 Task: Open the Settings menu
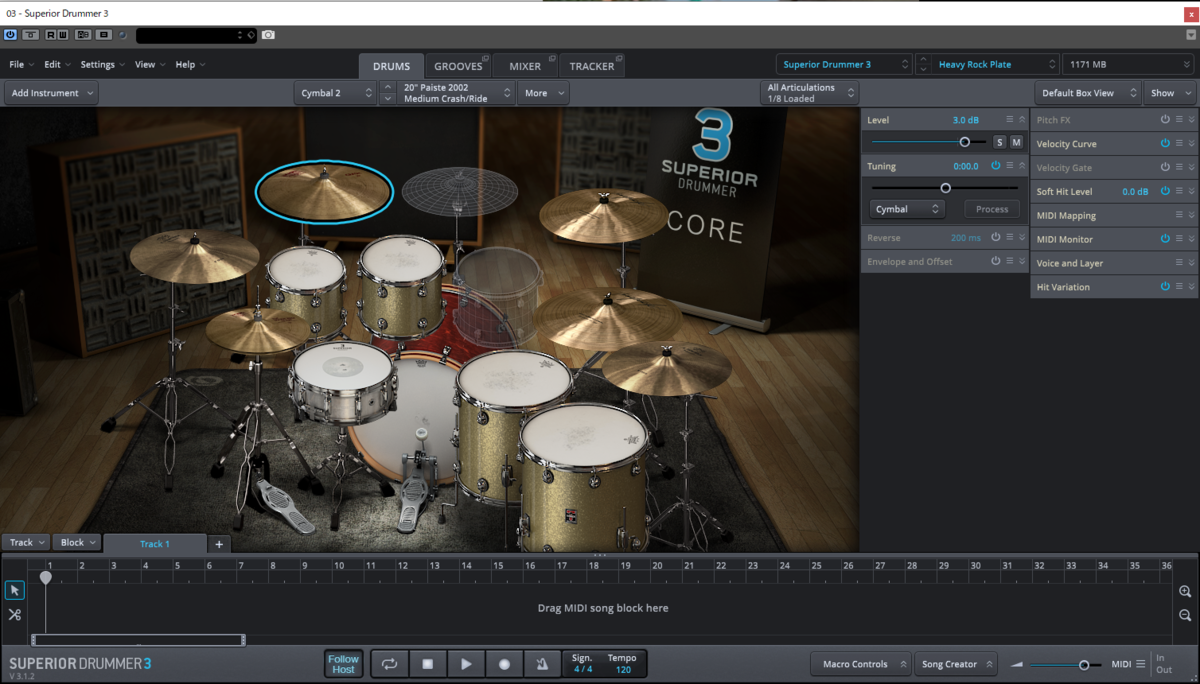pos(102,64)
